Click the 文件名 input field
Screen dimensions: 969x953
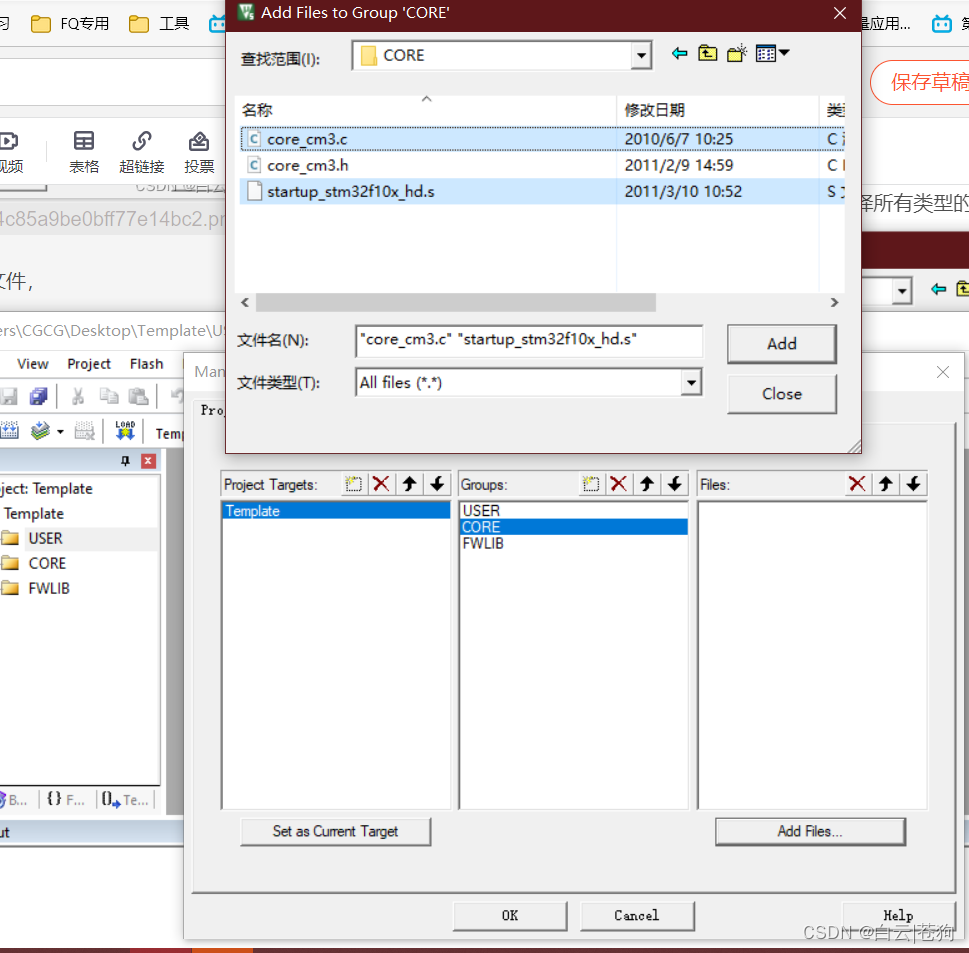(529, 341)
